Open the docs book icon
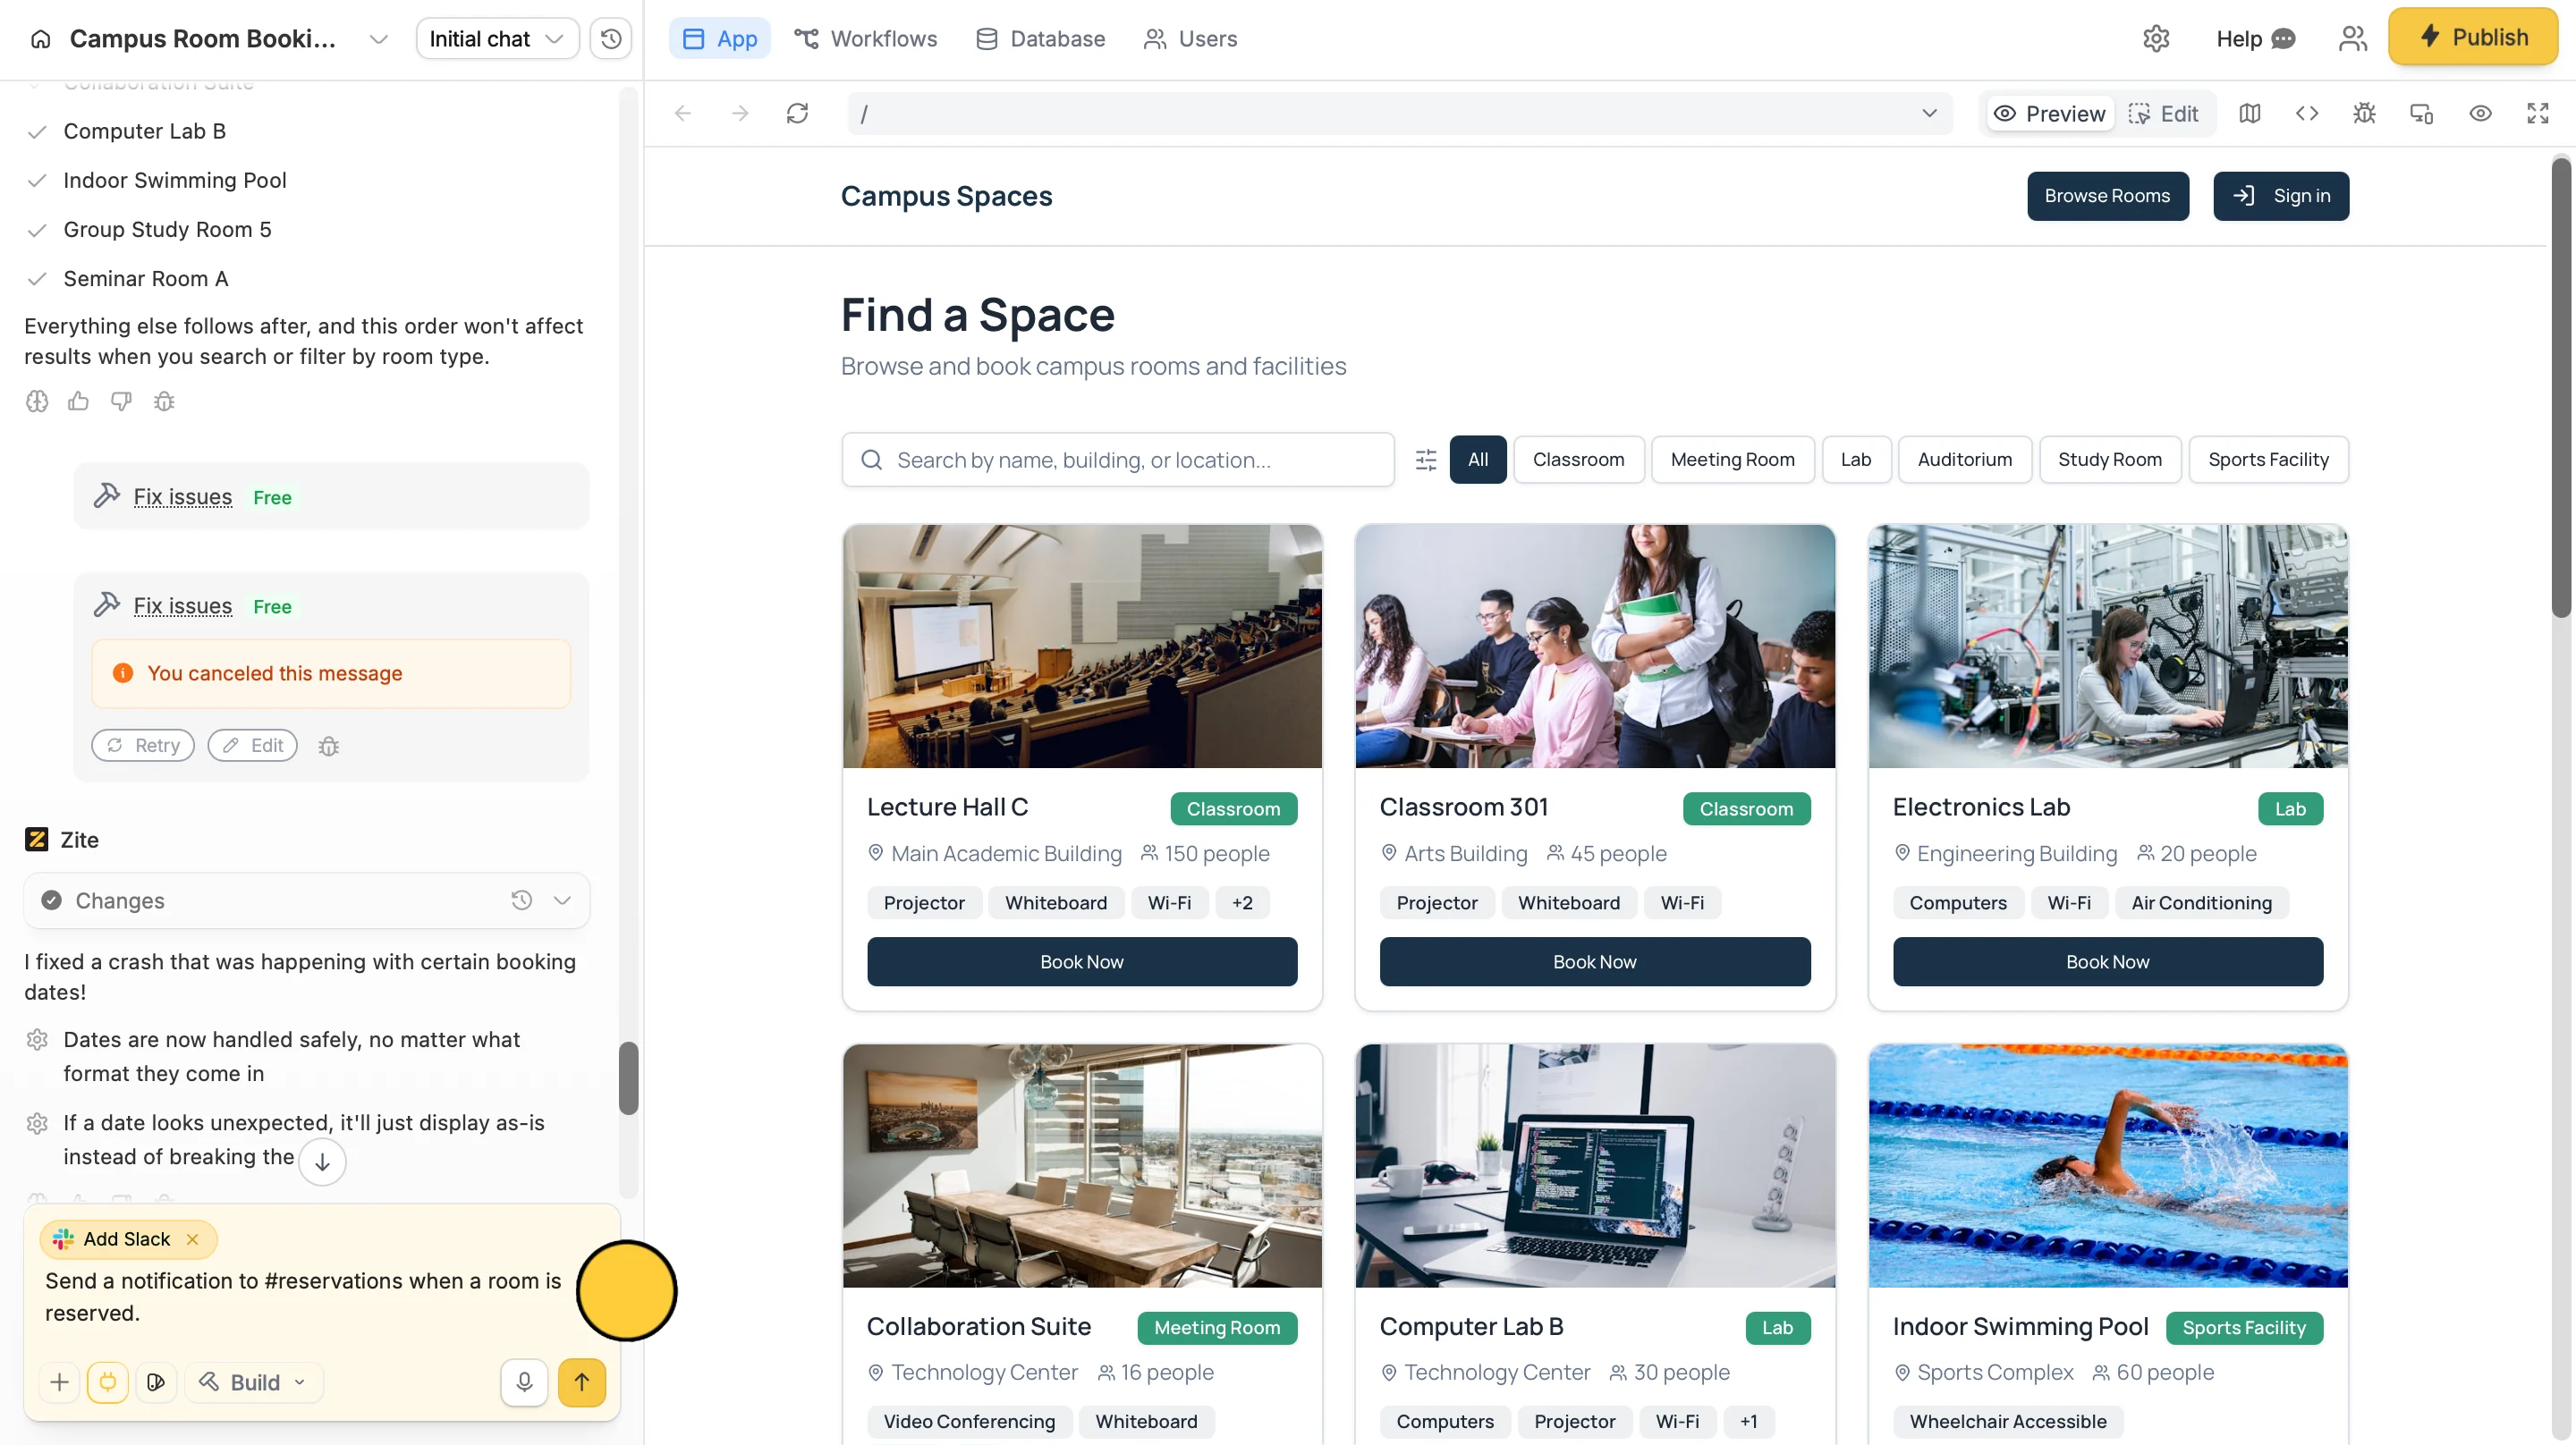This screenshot has height=1445, width=2576. coord(2250,114)
